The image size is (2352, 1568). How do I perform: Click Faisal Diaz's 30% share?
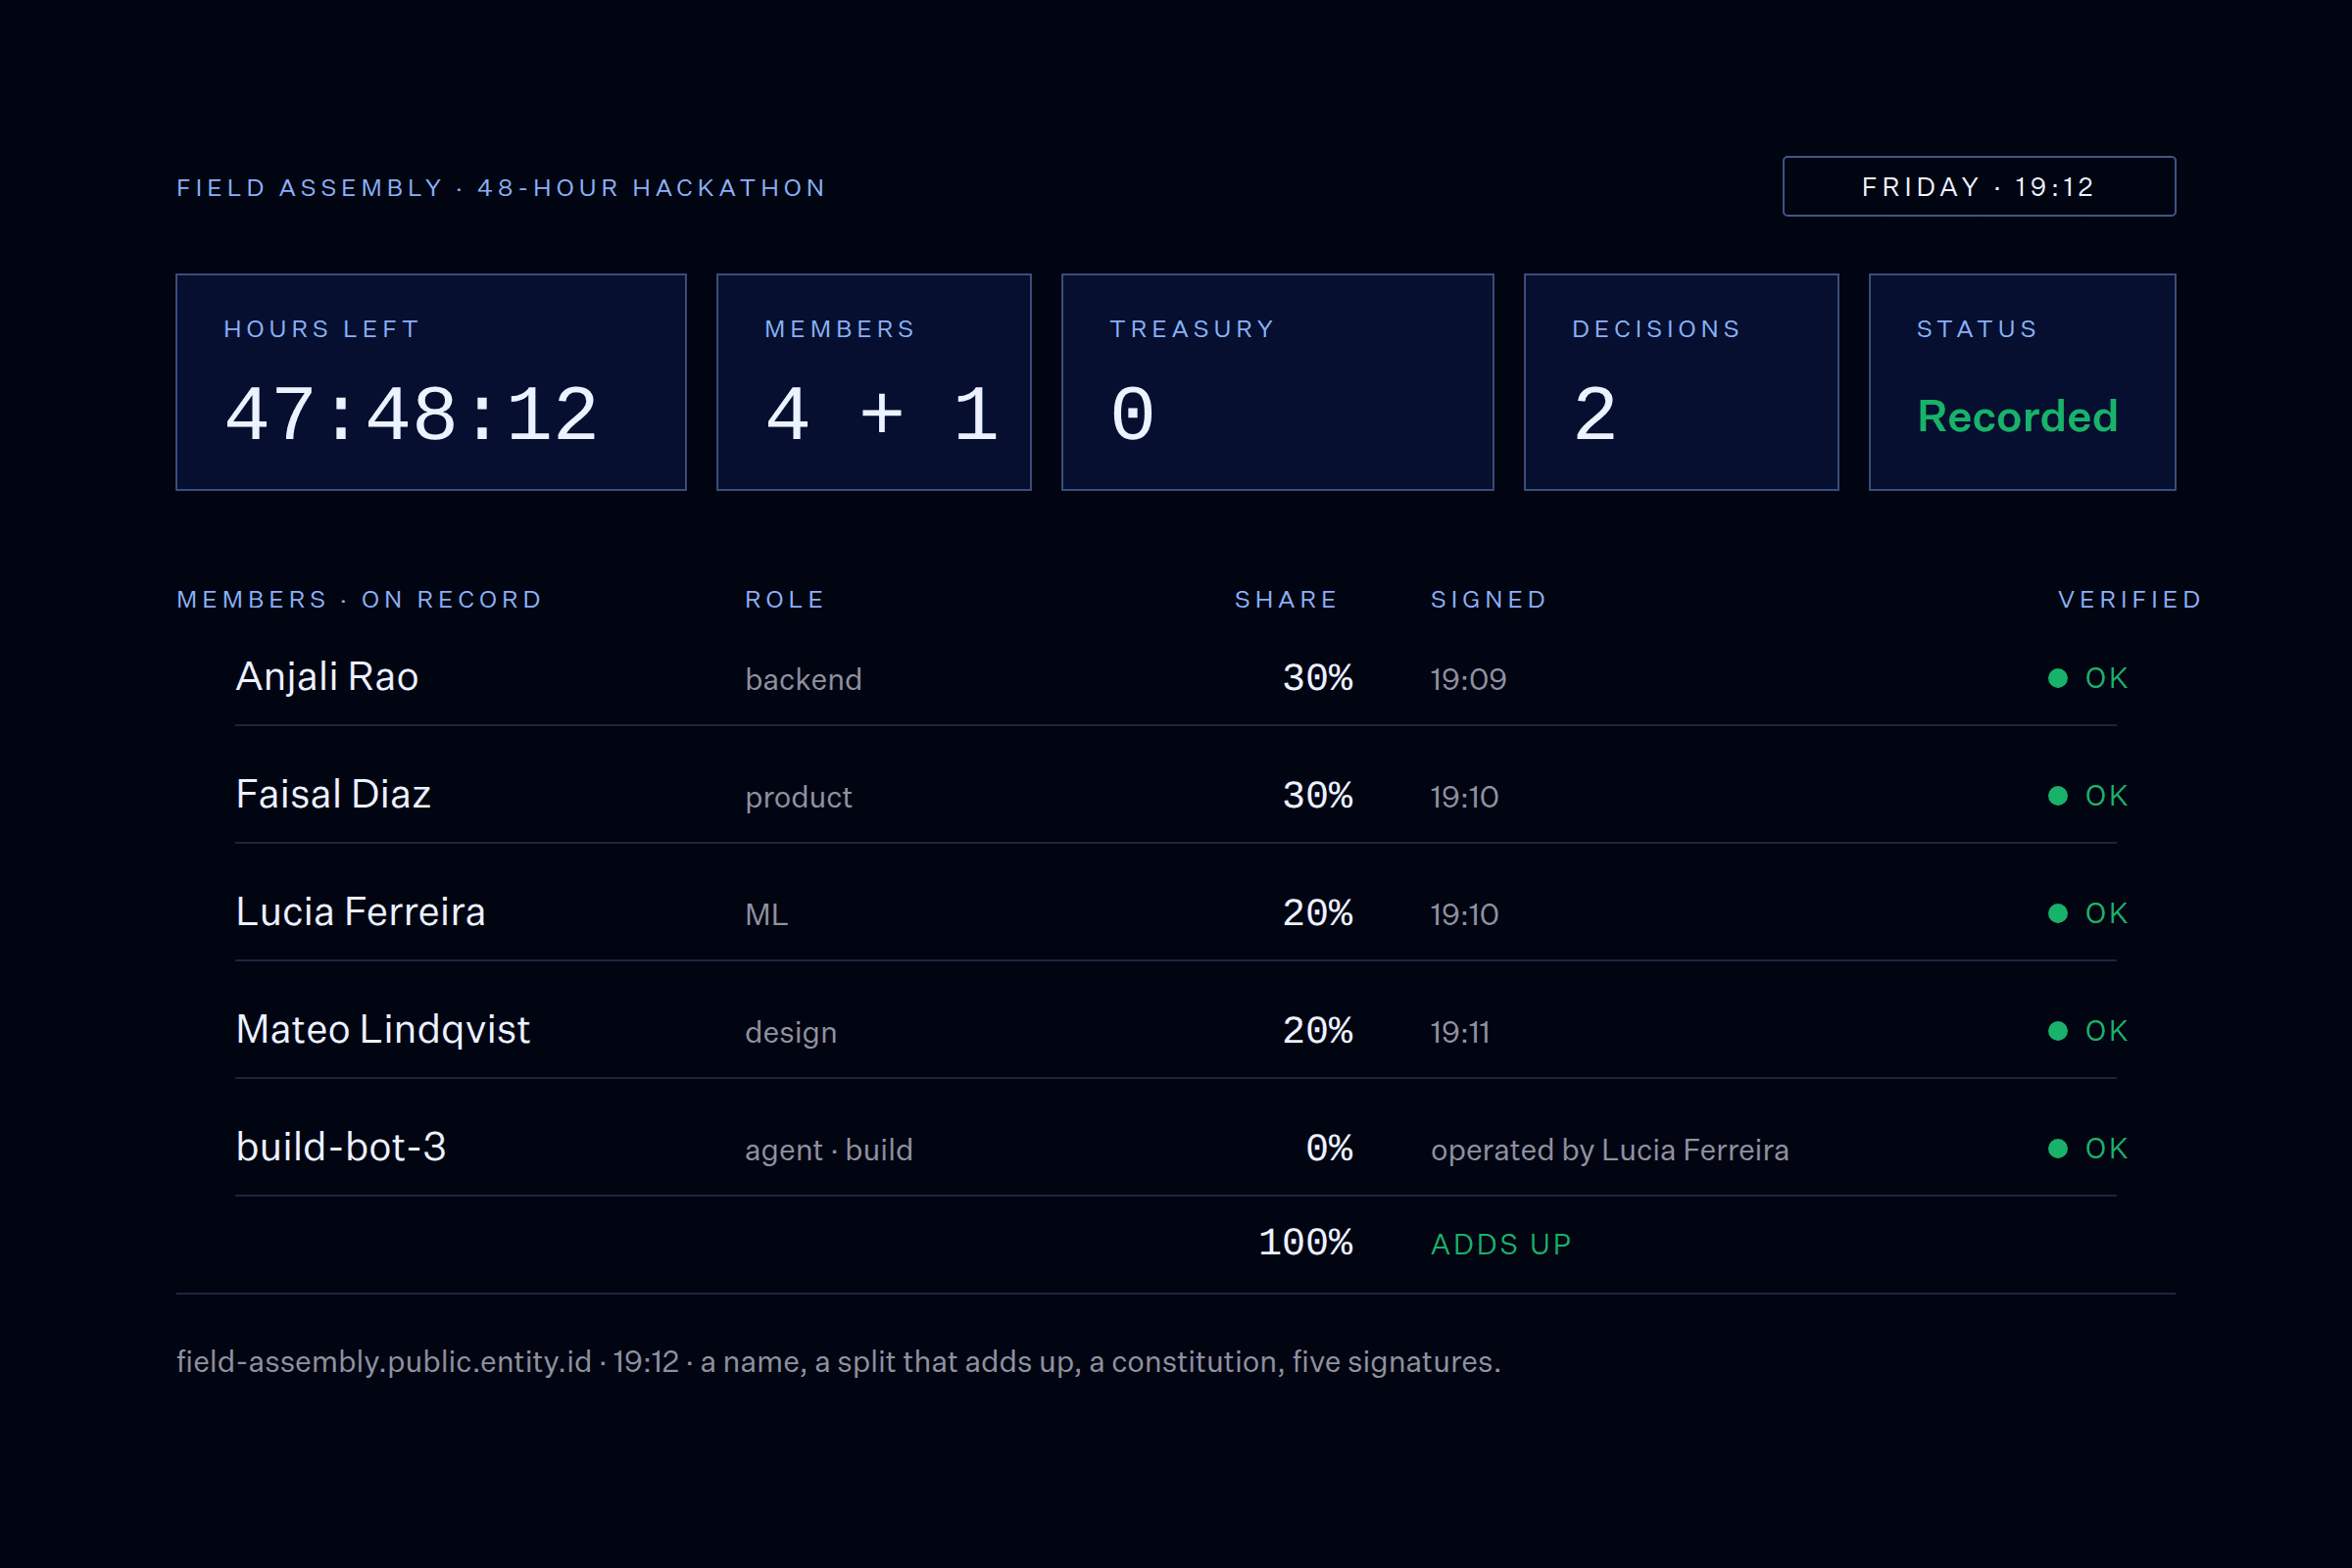point(1318,796)
